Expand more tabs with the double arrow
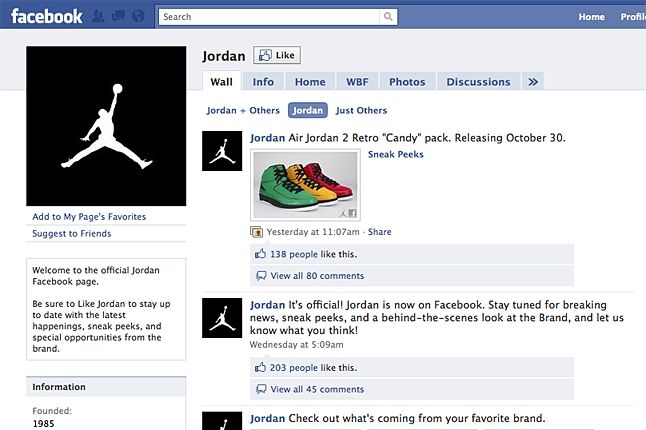This screenshot has width=646, height=430. (533, 82)
